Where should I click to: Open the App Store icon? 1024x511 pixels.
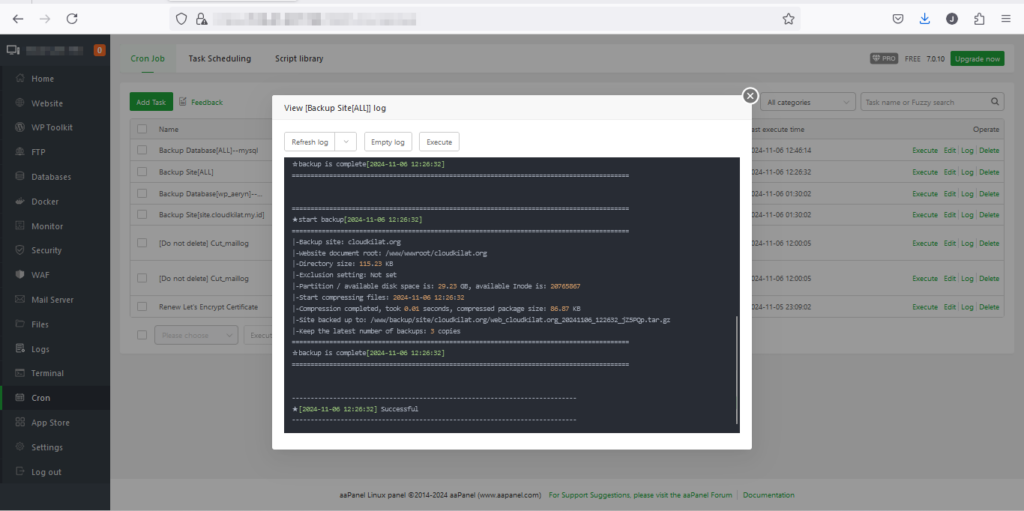[16, 422]
